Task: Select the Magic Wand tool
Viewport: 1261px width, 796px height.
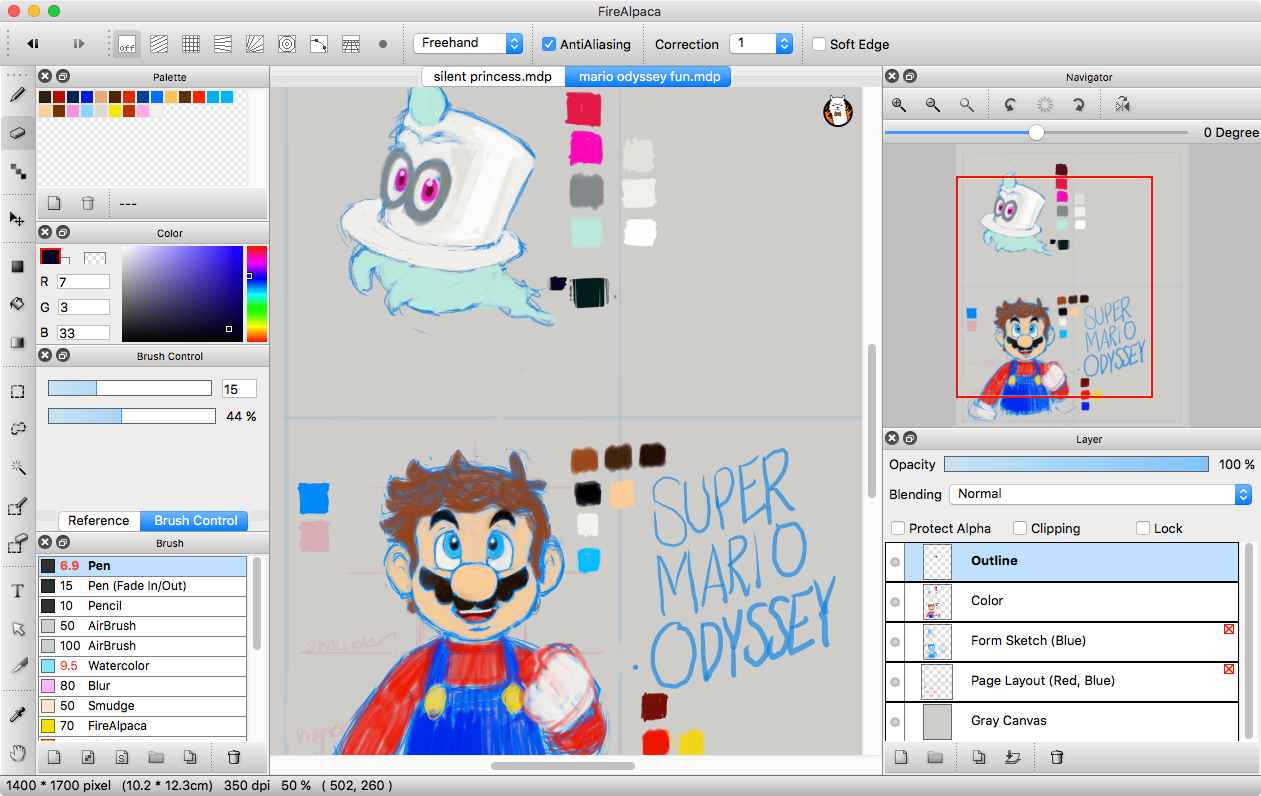Action: [x=17, y=467]
